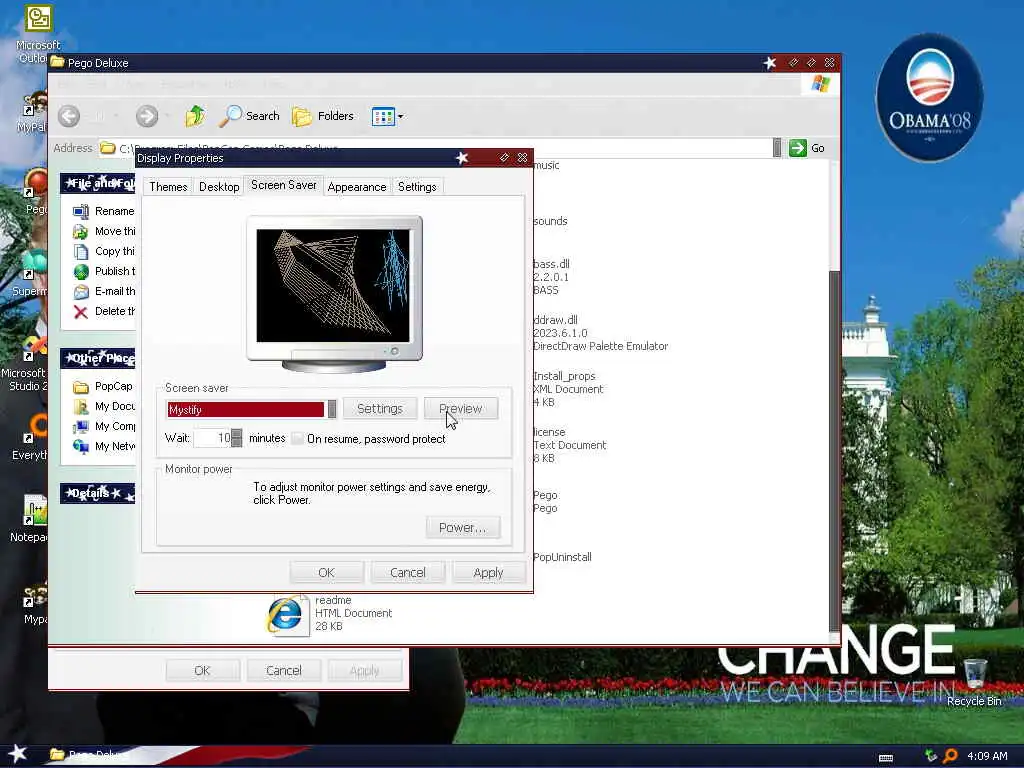1024x768 pixels.
Task: Open the address bar dropdown arrow
Action: 776,148
